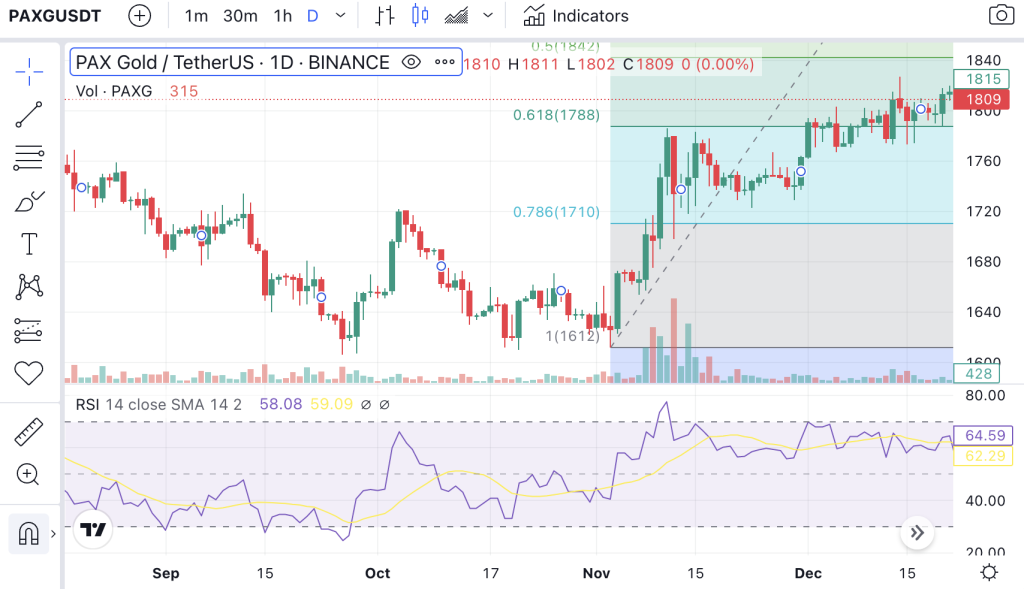
Task: Click the 0.786(1710) Fibonacci level label
Action: [x=556, y=212]
